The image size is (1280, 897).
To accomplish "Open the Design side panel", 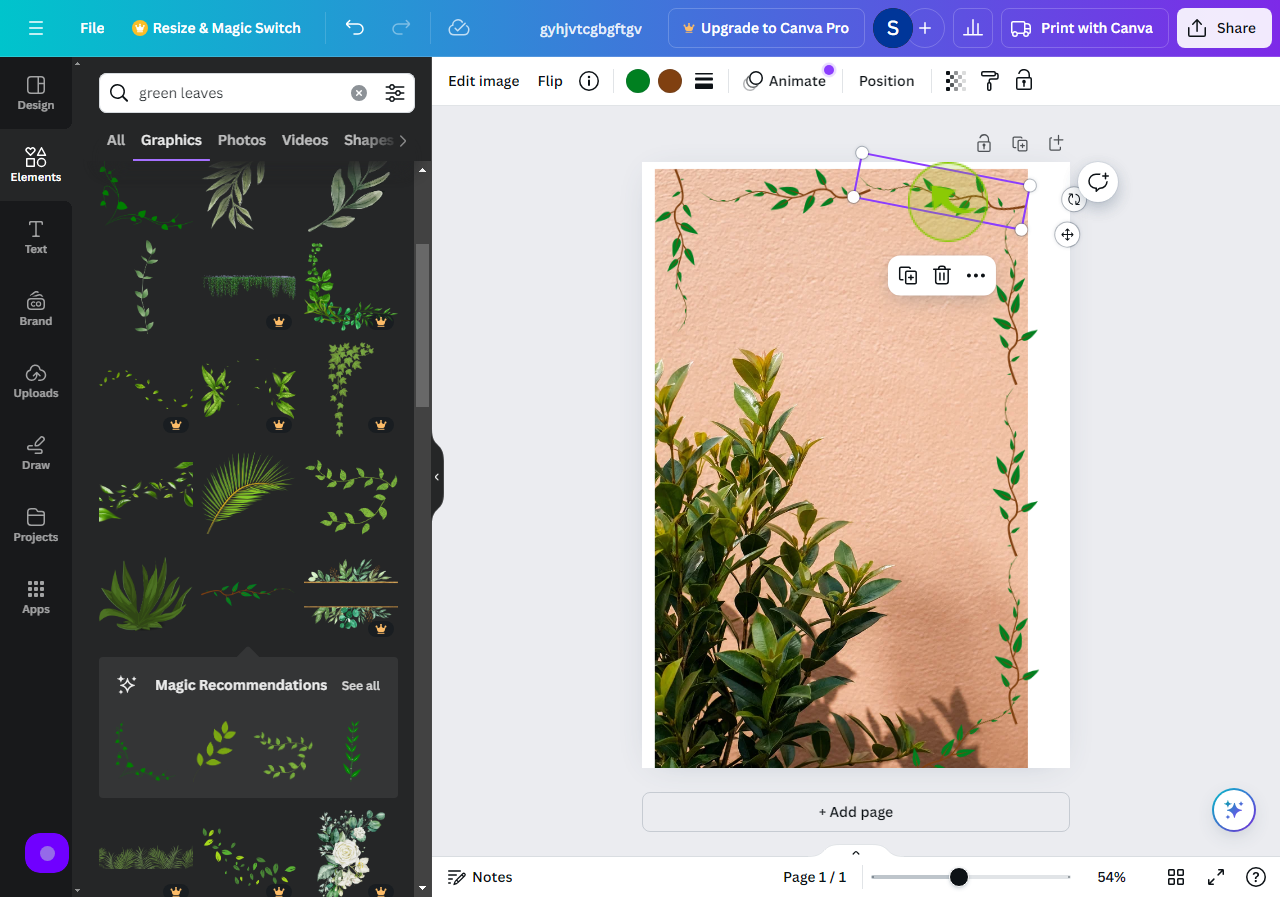I will pyautogui.click(x=36, y=93).
